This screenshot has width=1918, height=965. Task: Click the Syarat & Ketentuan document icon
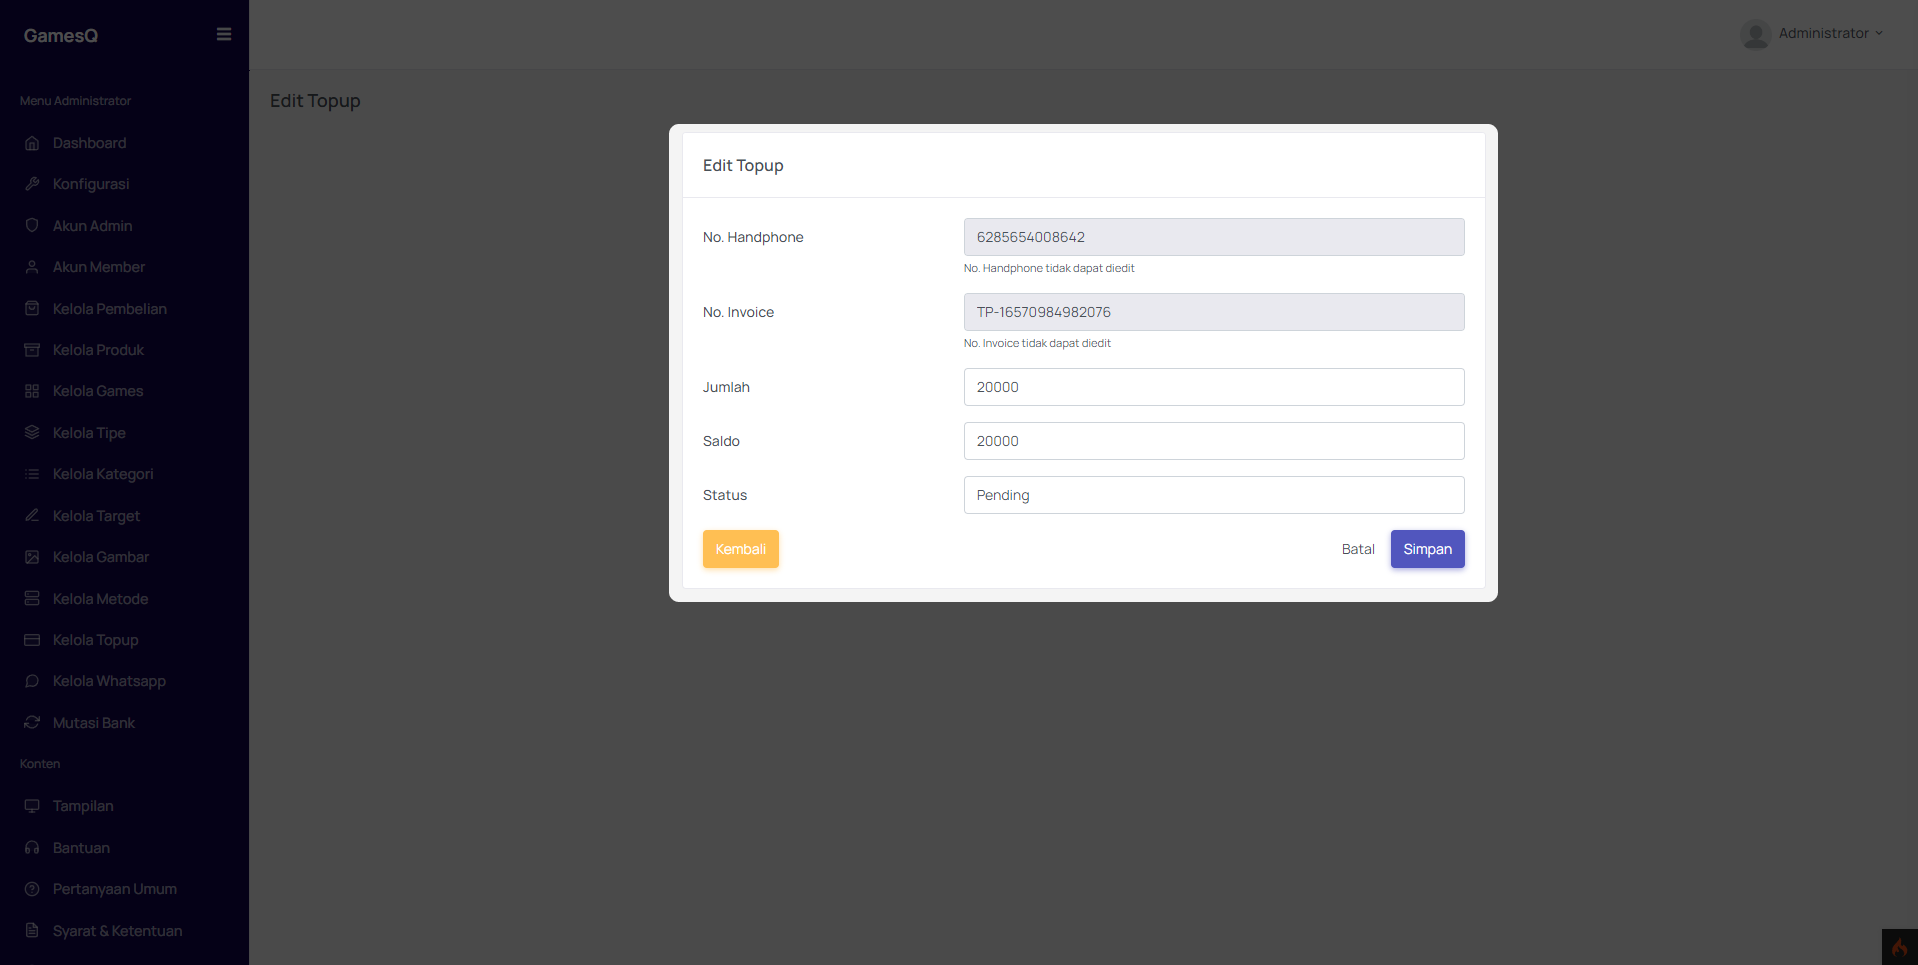click(32, 931)
